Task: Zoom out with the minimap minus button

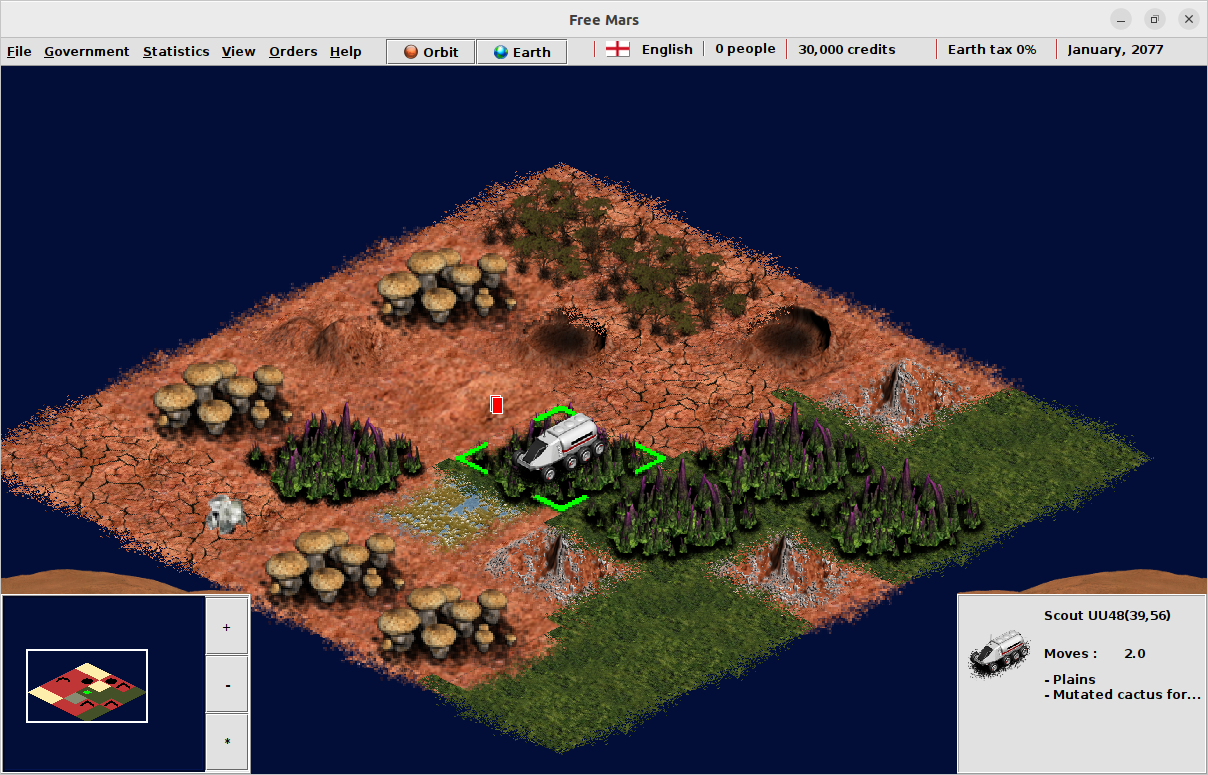Action: tap(227, 685)
